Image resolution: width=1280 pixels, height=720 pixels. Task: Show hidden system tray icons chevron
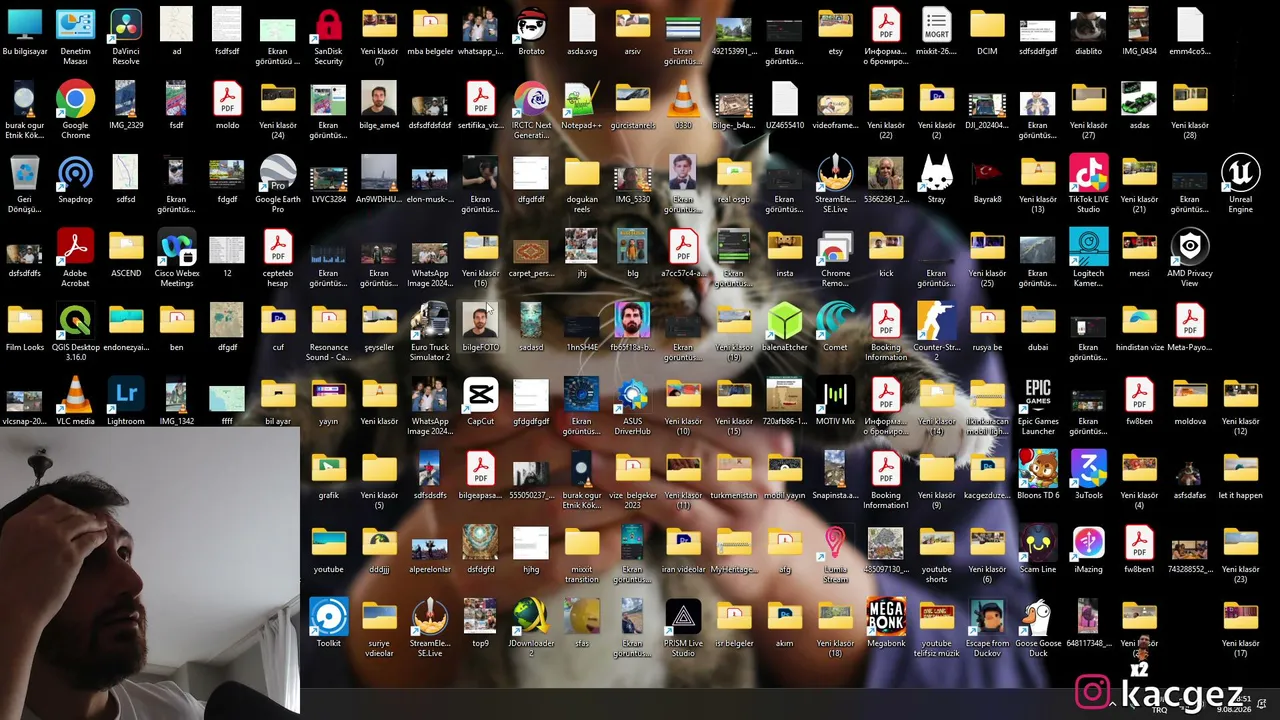[x=1112, y=704]
